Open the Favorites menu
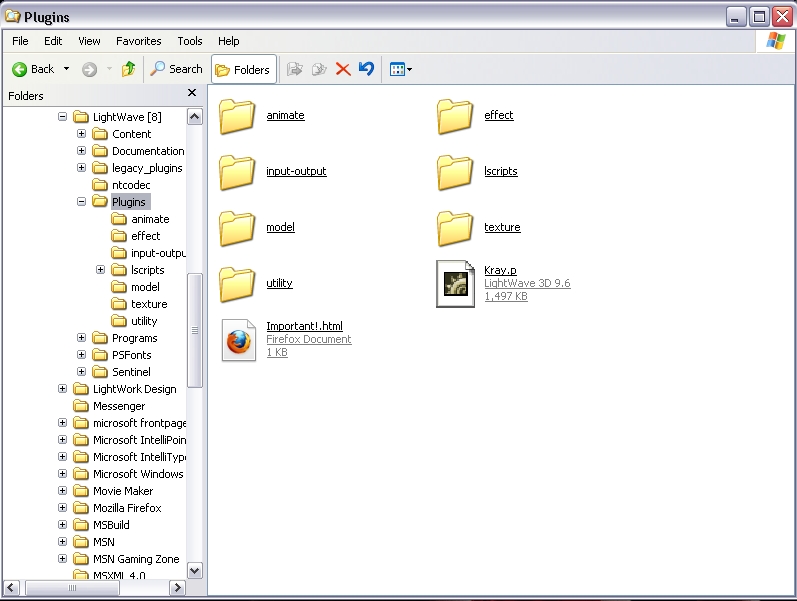The image size is (797, 601). coord(138,41)
